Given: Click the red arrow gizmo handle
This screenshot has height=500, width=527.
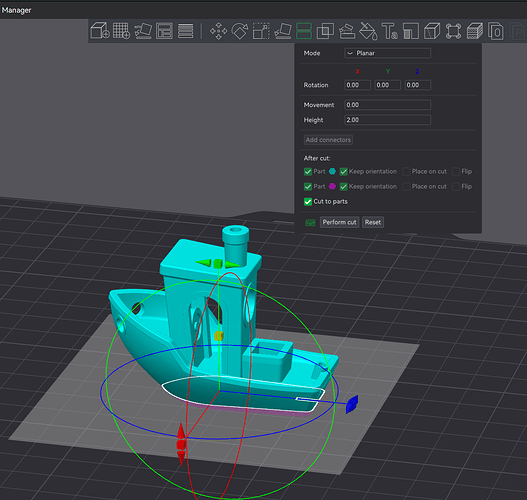Looking at the screenshot, I should coord(181,445).
